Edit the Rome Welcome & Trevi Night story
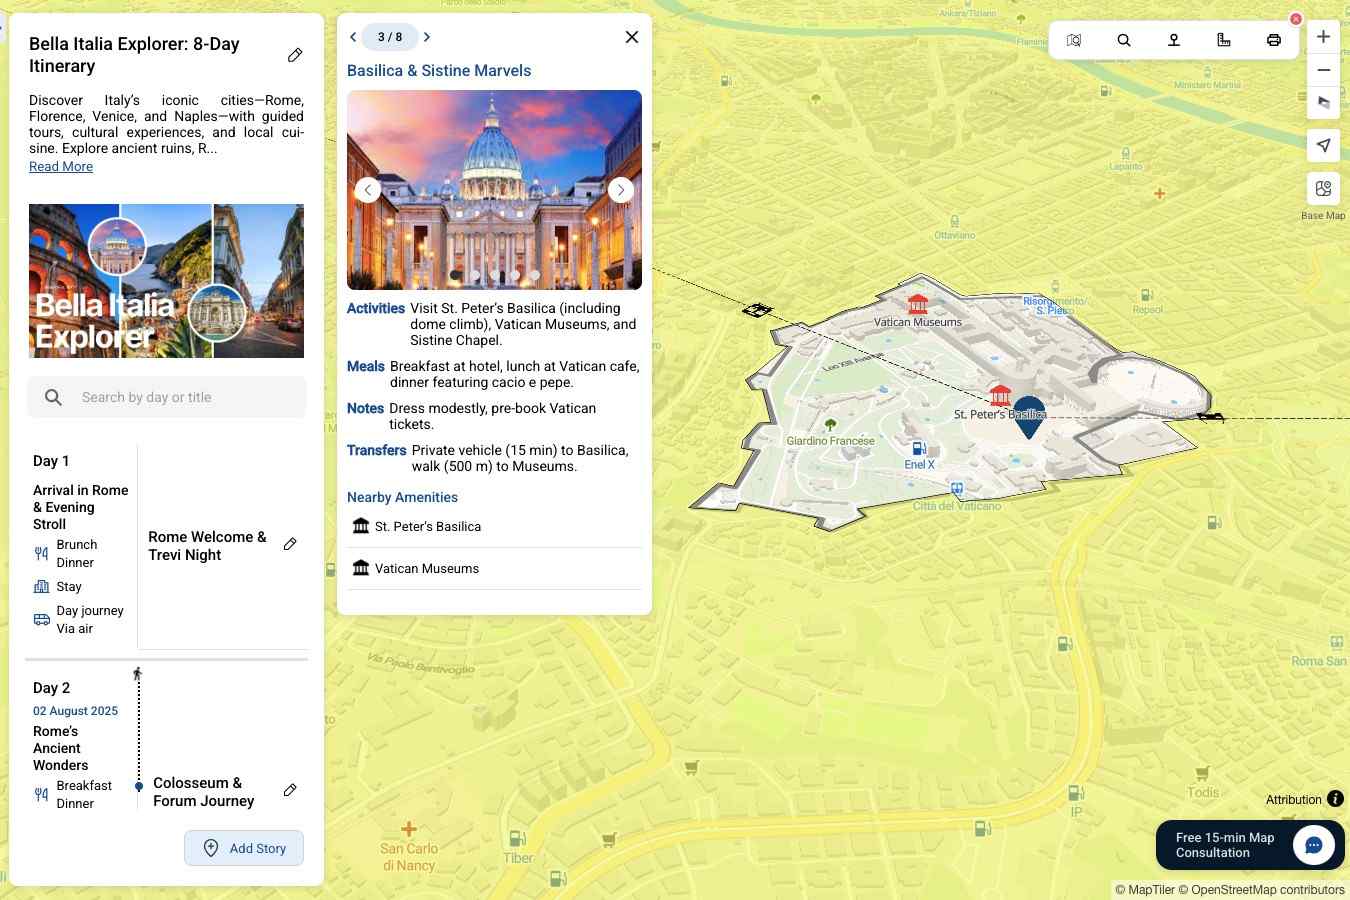 290,544
